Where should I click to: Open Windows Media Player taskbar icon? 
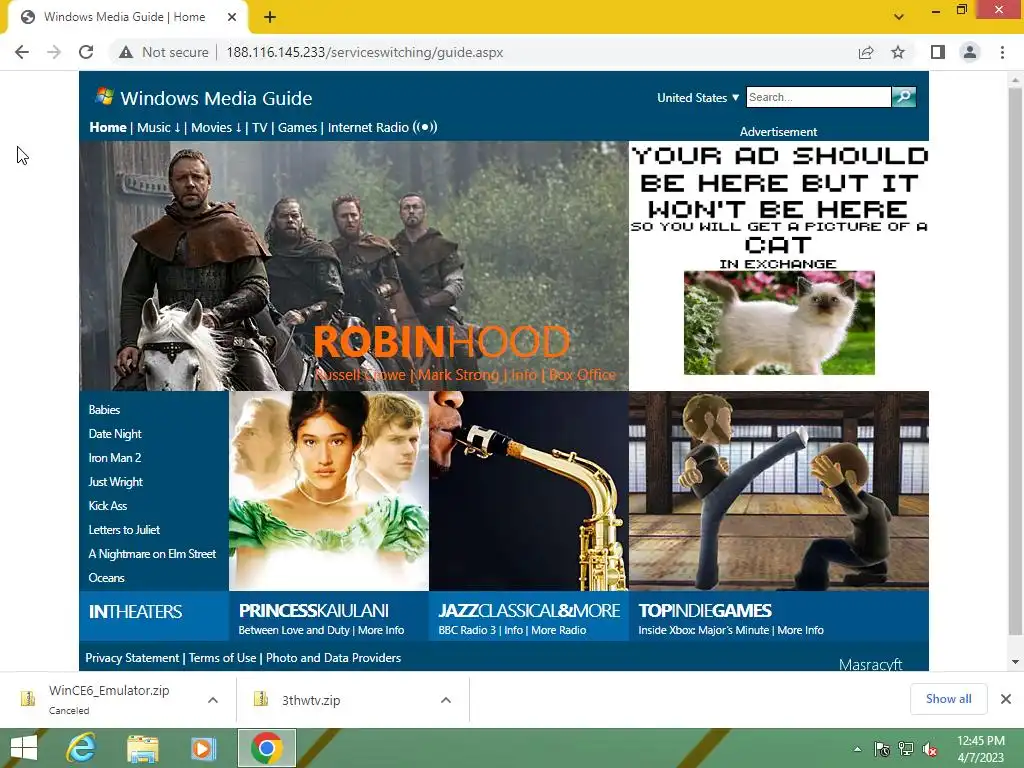202,748
